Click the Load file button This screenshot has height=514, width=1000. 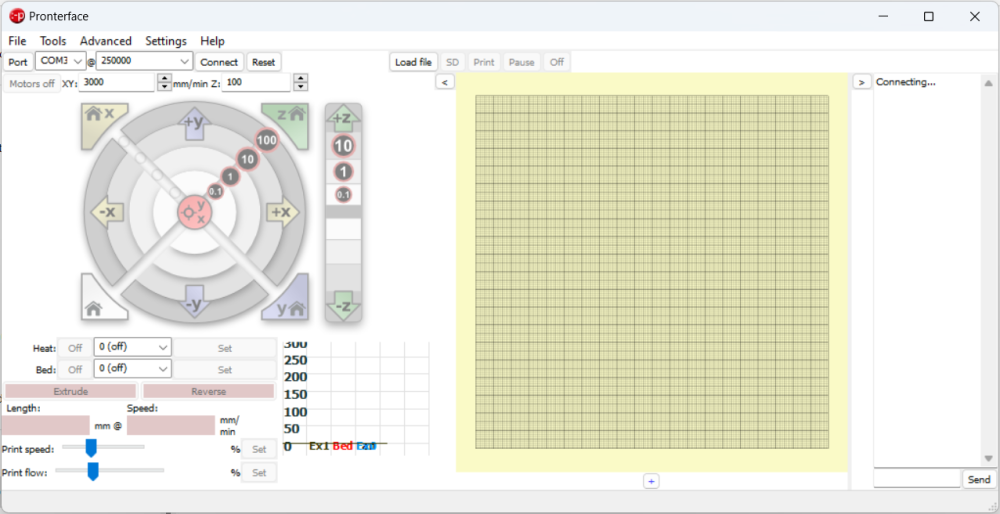point(413,62)
